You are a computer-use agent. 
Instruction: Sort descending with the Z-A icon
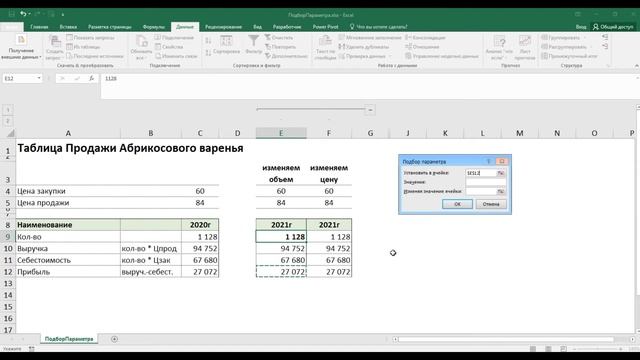(x=208, y=53)
